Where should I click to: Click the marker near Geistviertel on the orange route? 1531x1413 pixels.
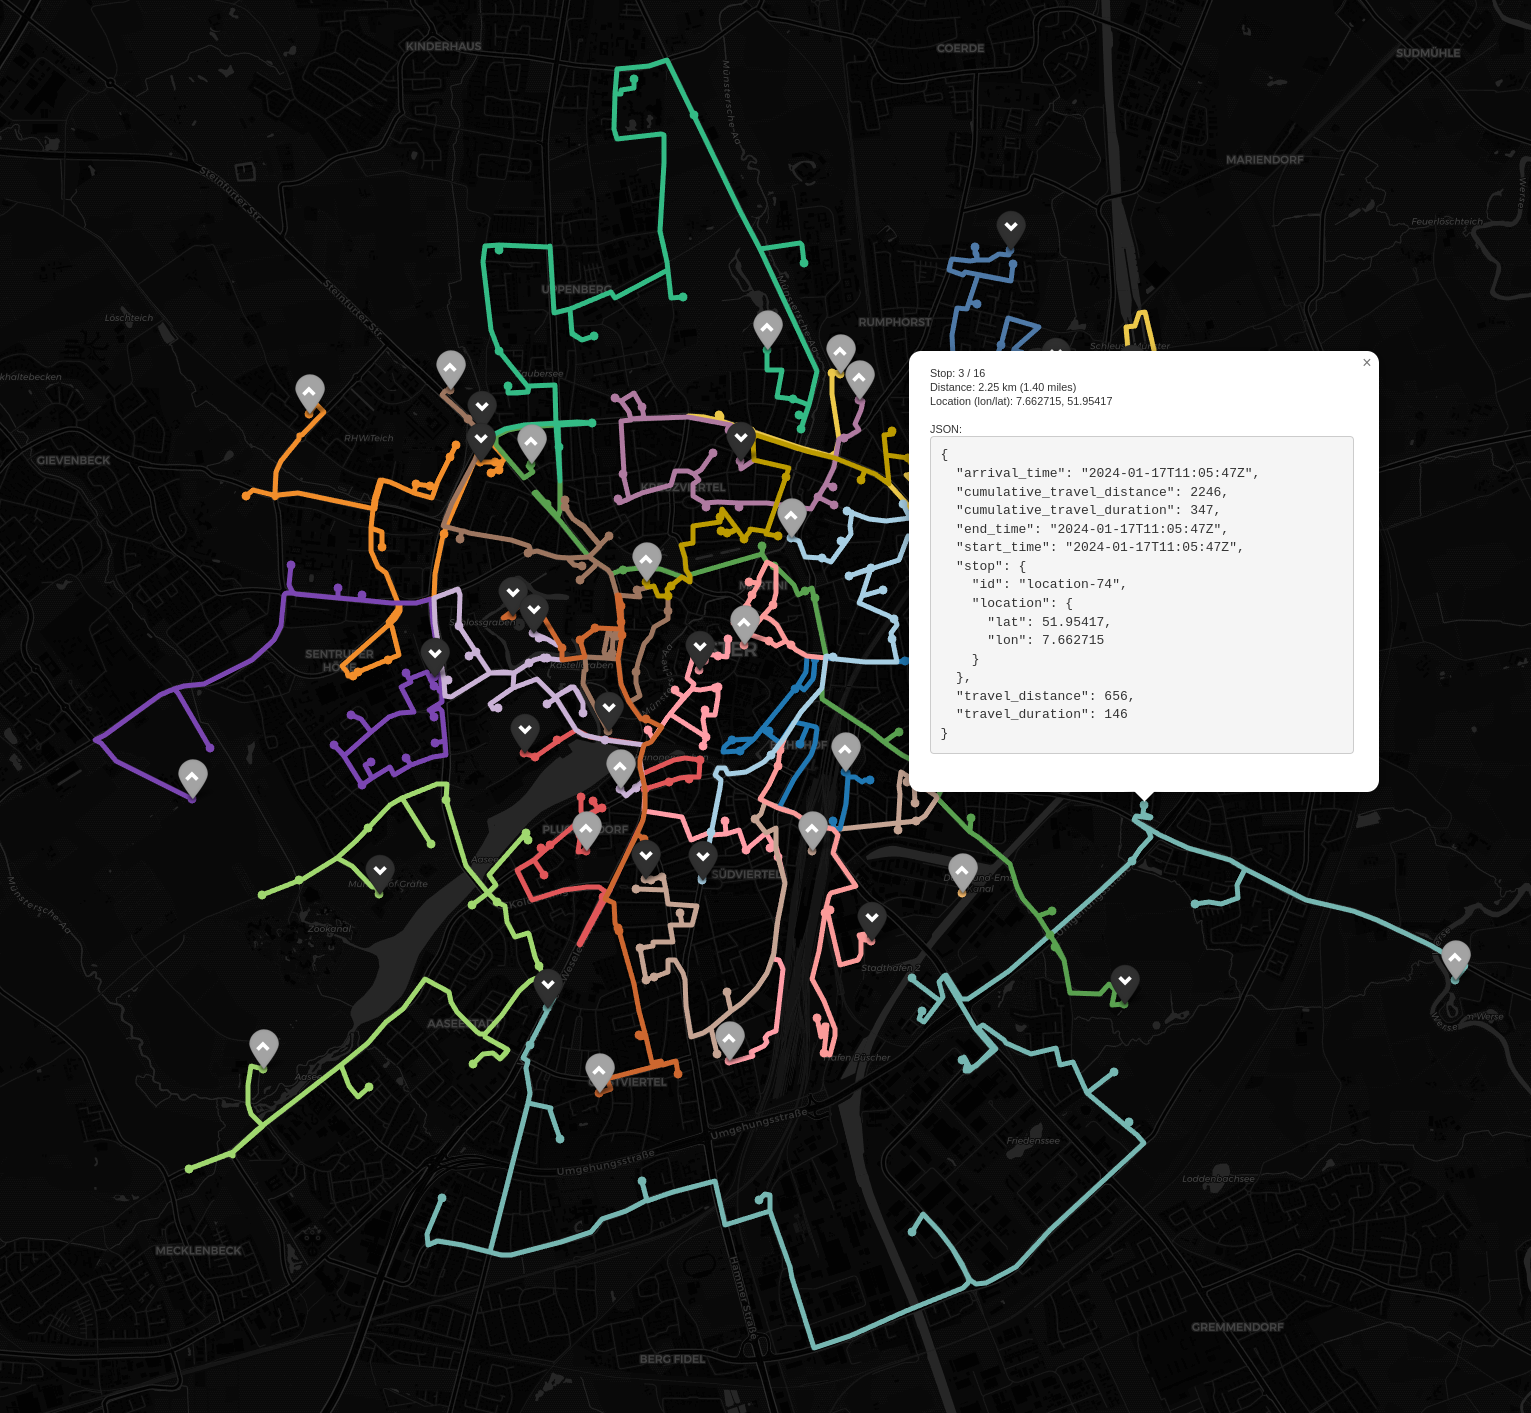tap(600, 1071)
